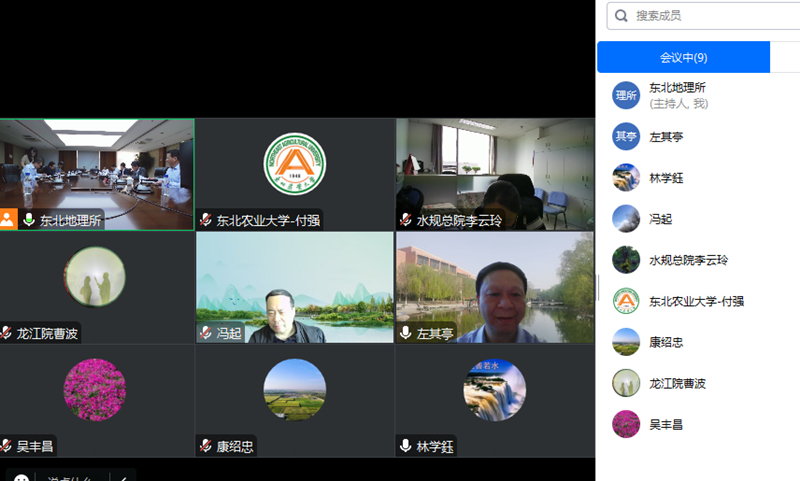Click 东北农业大学-付强 logo avatar in member list

point(626,301)
